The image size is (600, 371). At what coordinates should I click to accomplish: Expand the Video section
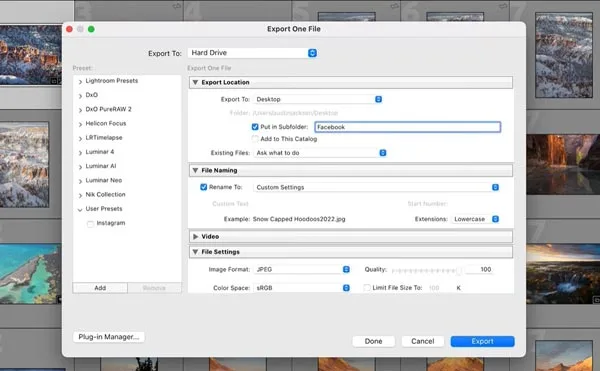pyautogui.click(x=196, y=236)
